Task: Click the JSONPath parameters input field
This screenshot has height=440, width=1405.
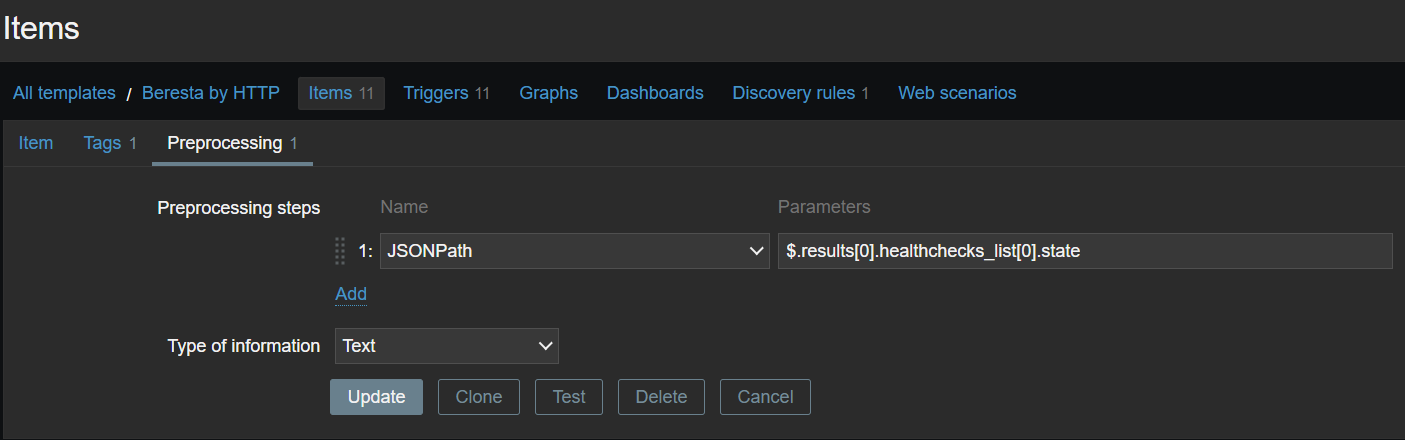Action: coord(1084,252)
